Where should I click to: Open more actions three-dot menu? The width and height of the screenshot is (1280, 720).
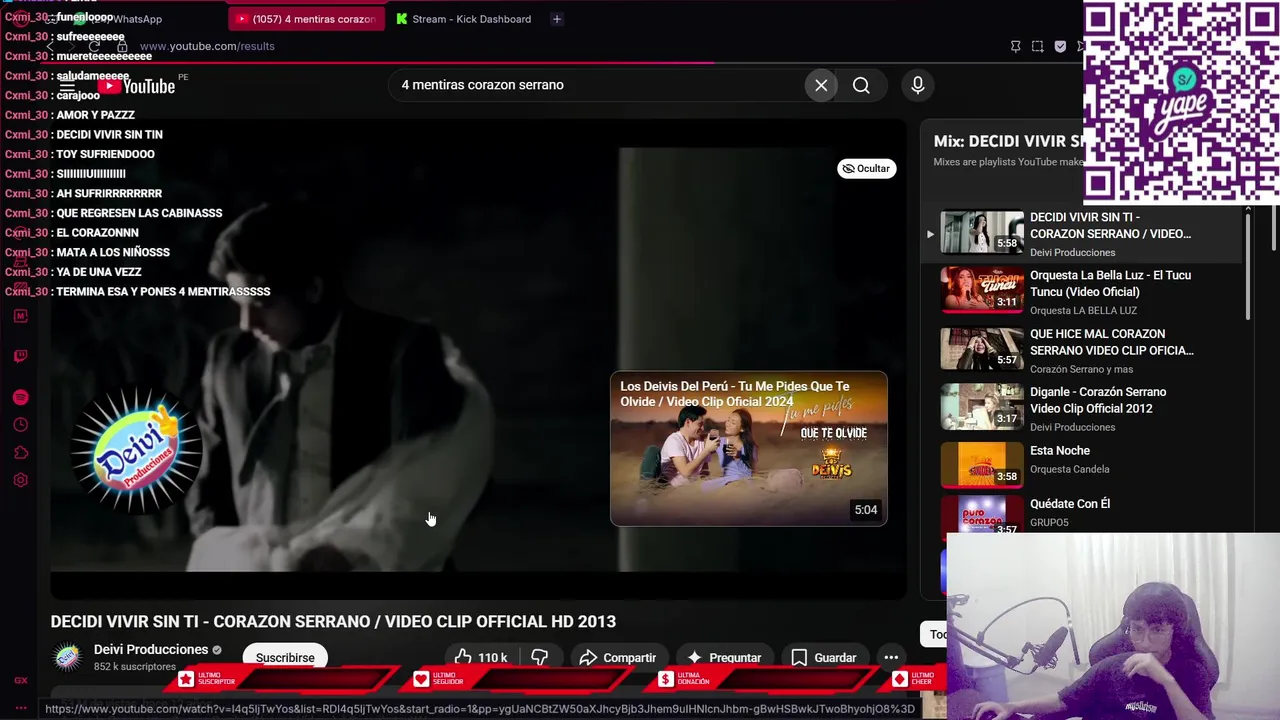pos(891,657)
